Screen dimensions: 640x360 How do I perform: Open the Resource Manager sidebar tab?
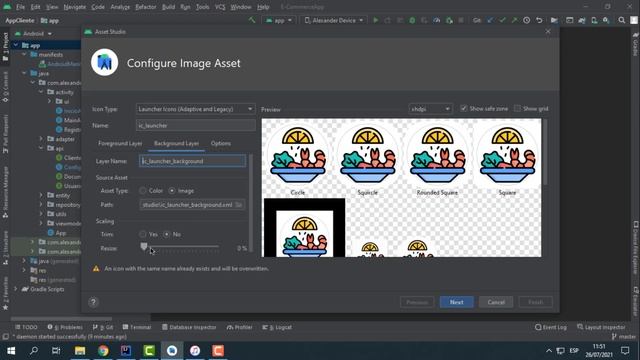coord(5,192)
